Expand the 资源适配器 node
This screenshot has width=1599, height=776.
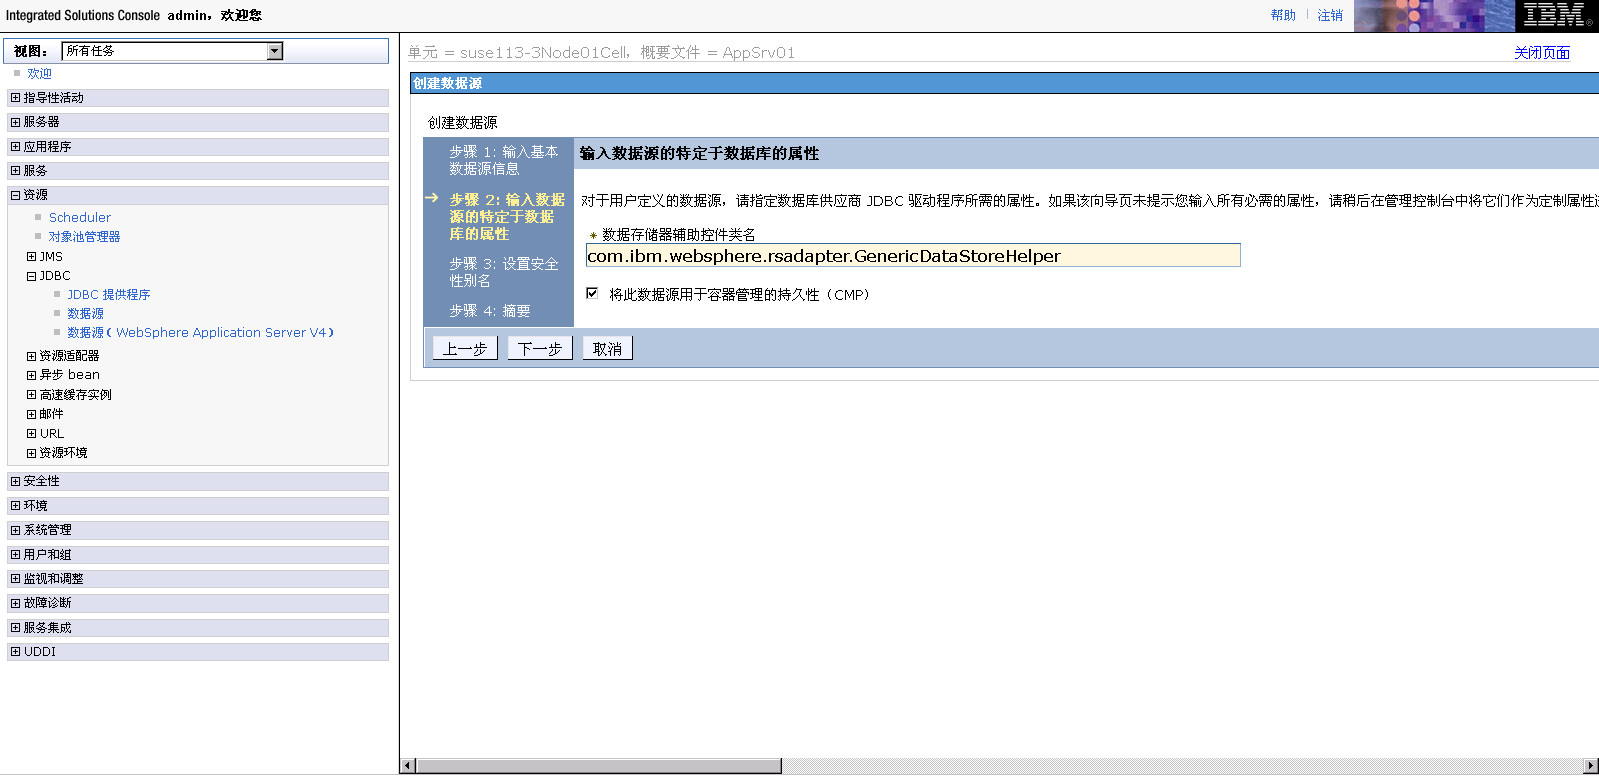(31, 356)
